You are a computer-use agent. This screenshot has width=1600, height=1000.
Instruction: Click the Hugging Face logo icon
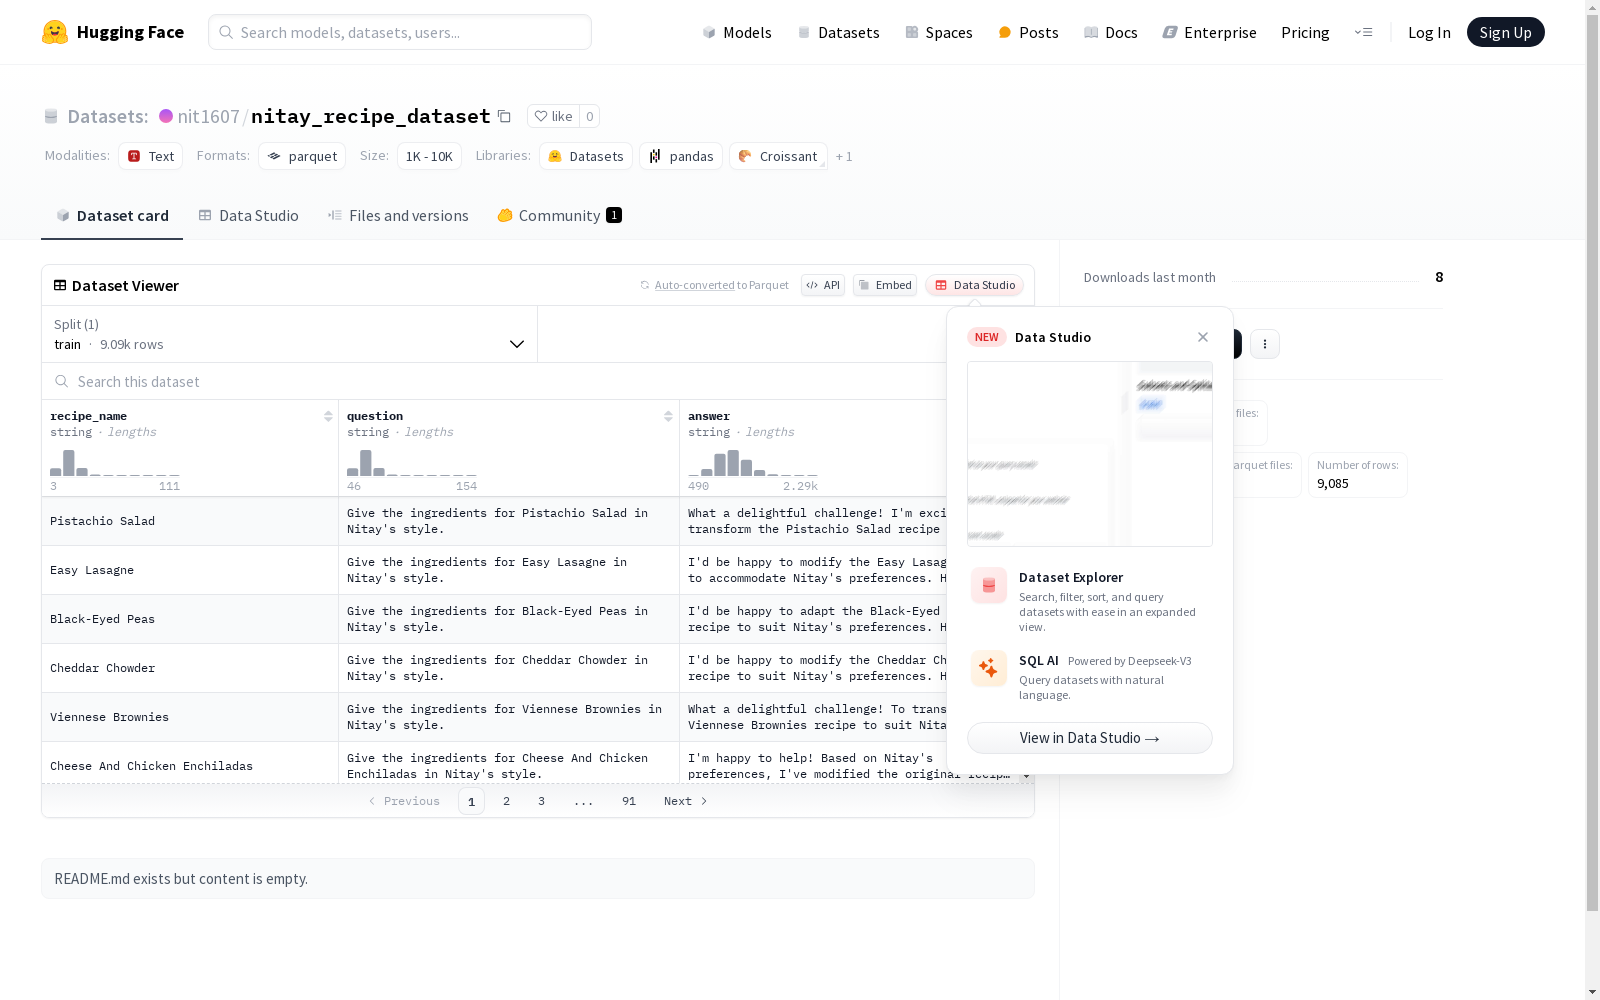click(x=55, y=32)
